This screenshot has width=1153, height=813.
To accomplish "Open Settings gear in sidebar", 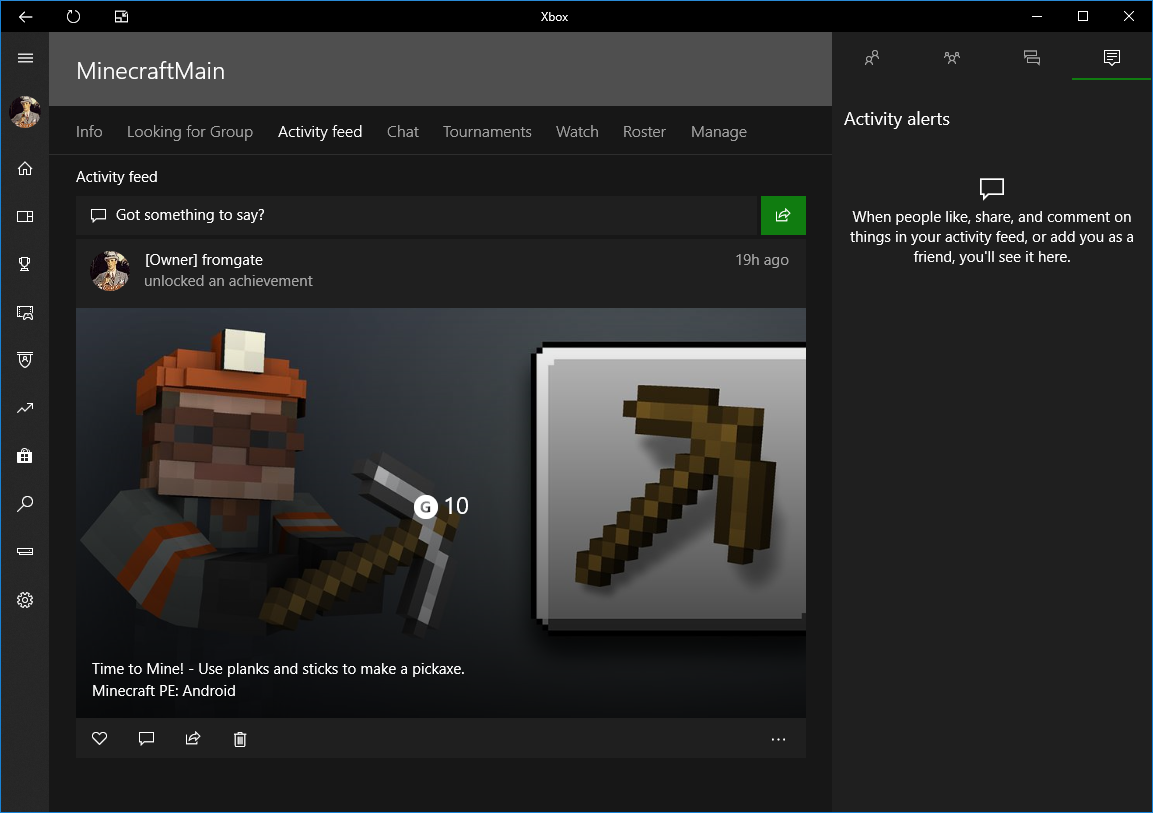I will point(25,600).
